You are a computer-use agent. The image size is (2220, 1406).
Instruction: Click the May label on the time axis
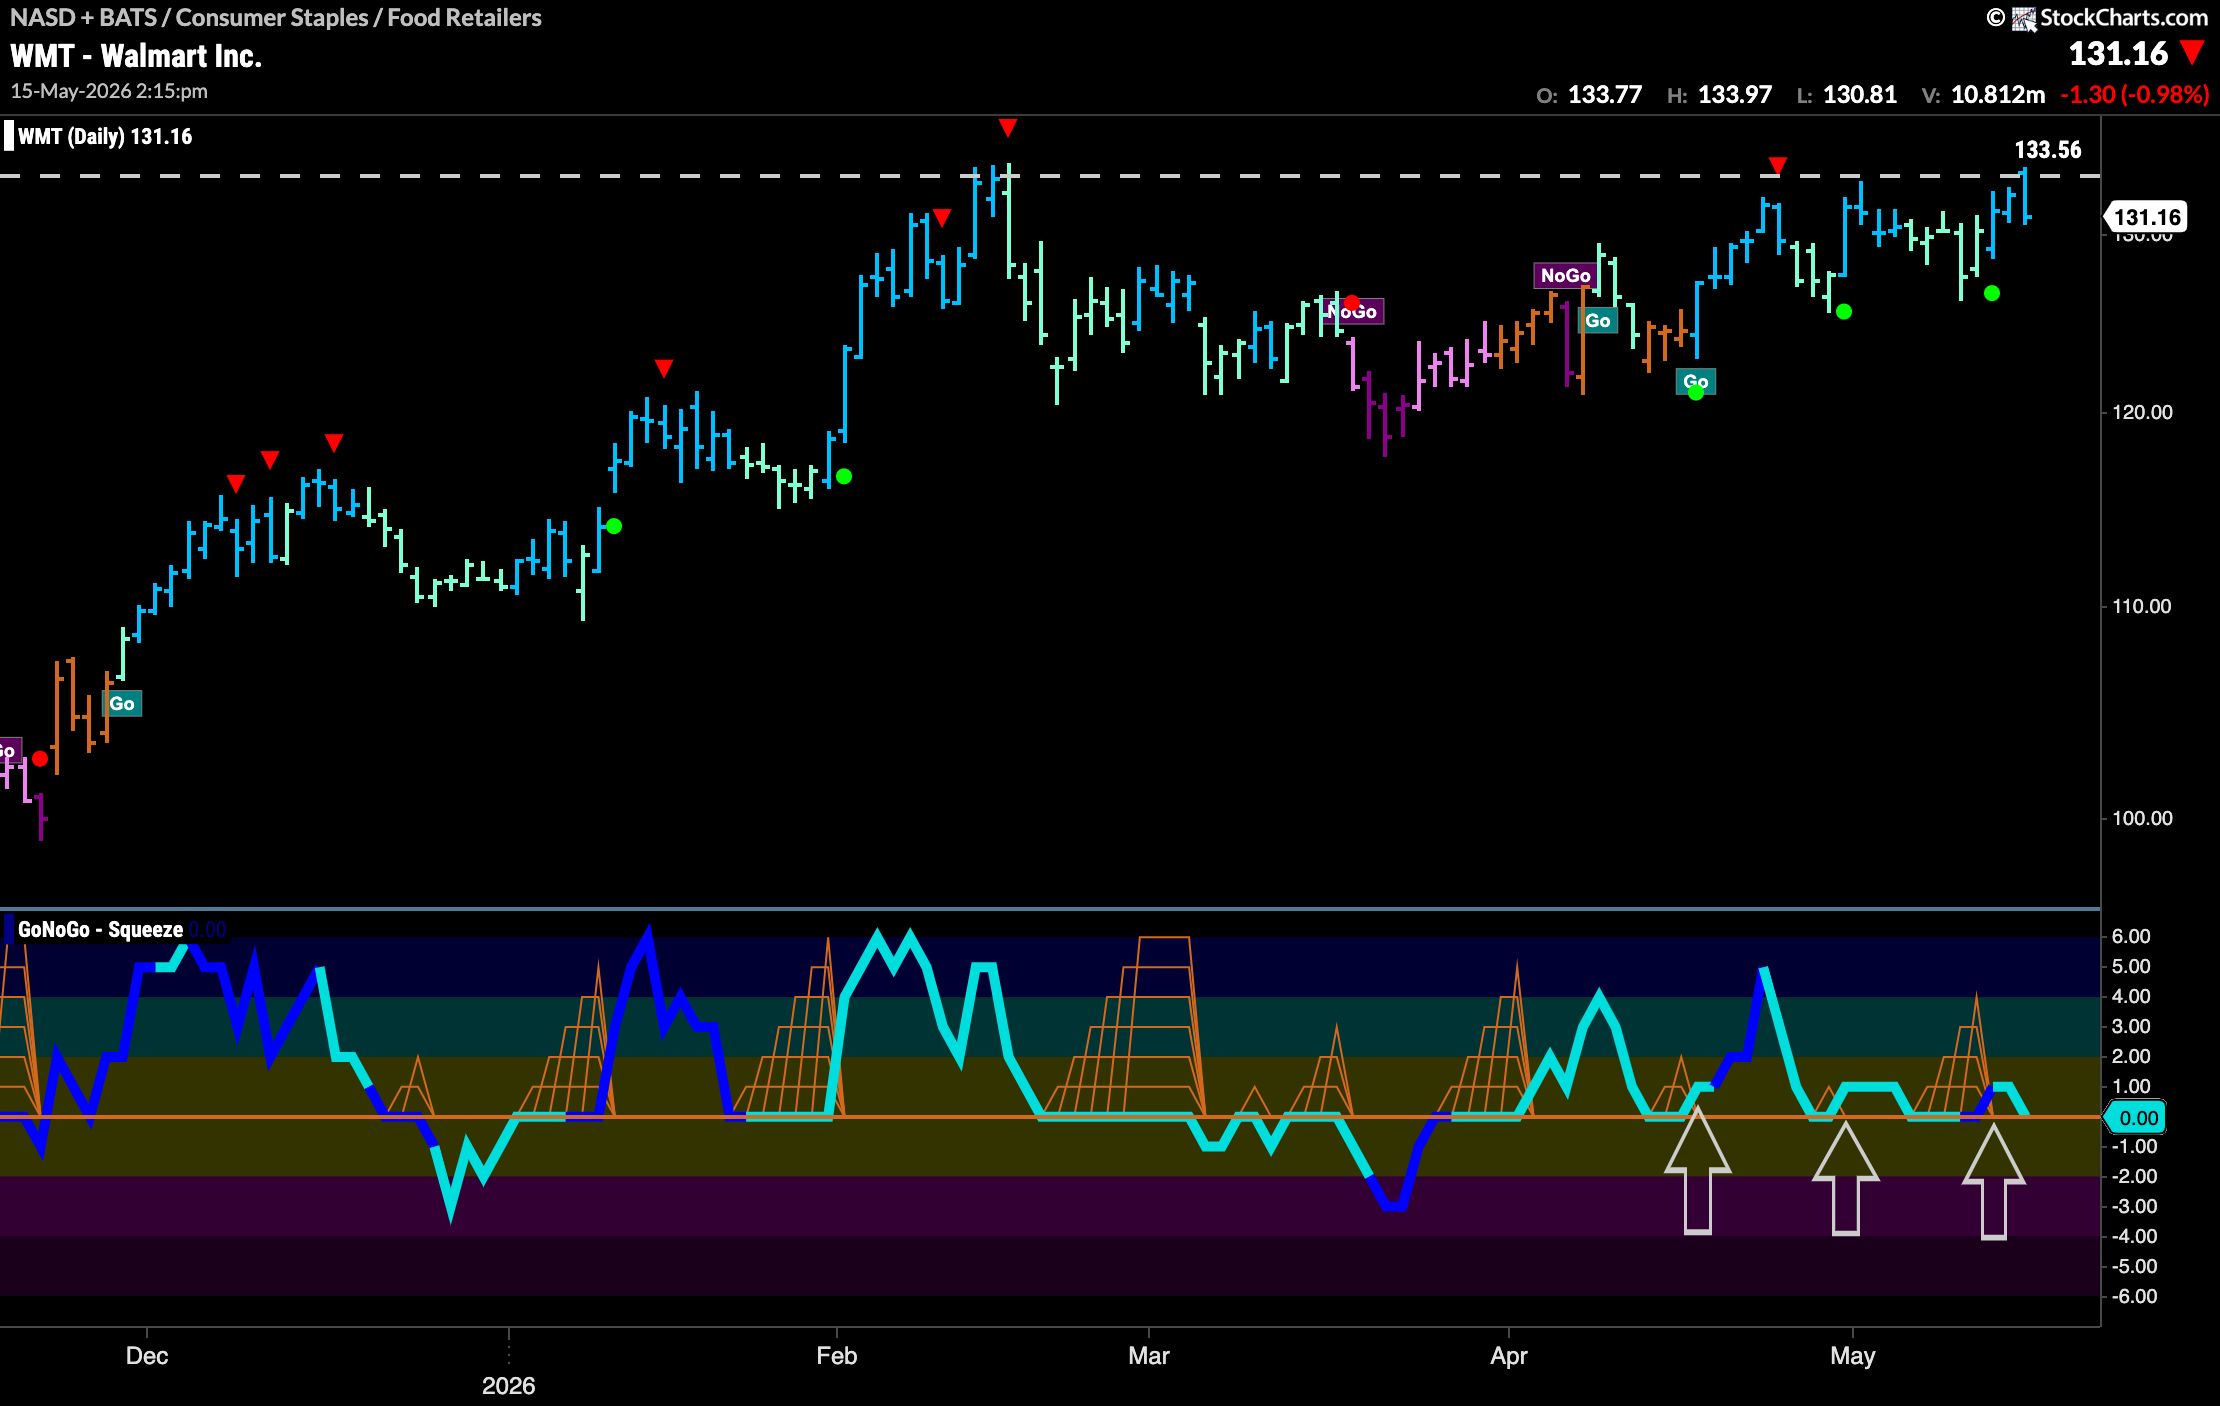coord(1852,1356)
